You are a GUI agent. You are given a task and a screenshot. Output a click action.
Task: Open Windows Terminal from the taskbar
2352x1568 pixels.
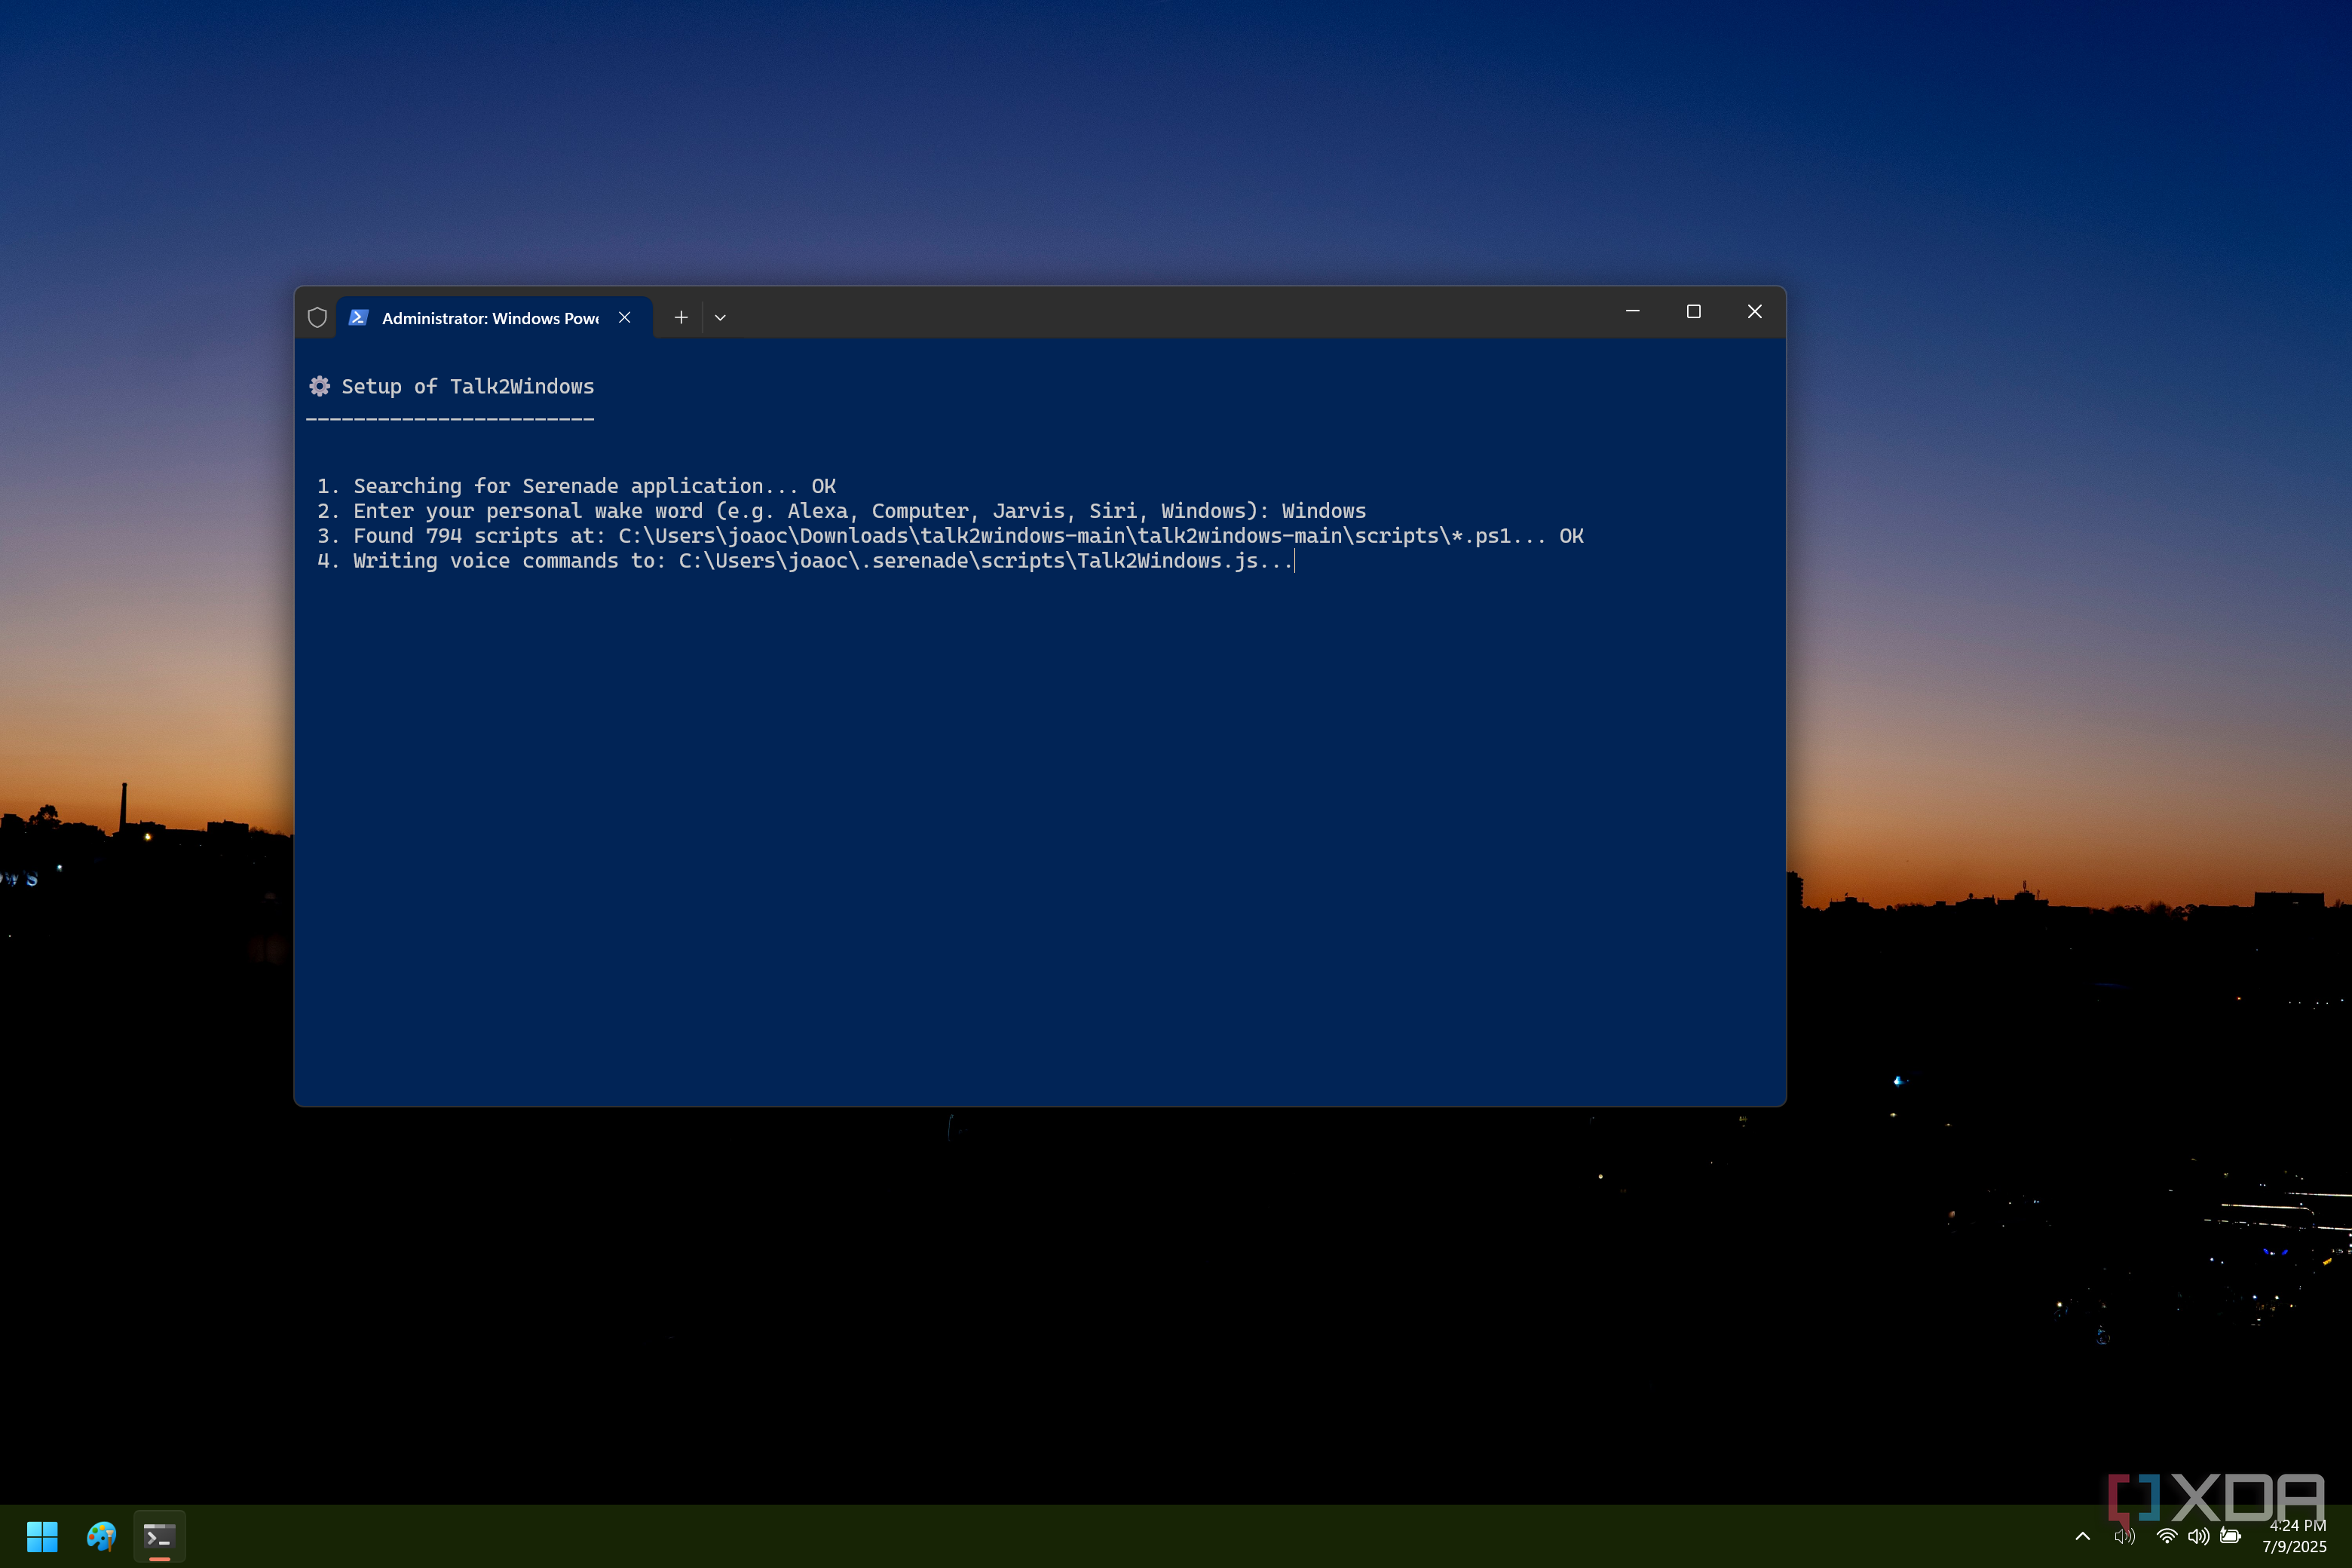click(x=158, y=1536)
